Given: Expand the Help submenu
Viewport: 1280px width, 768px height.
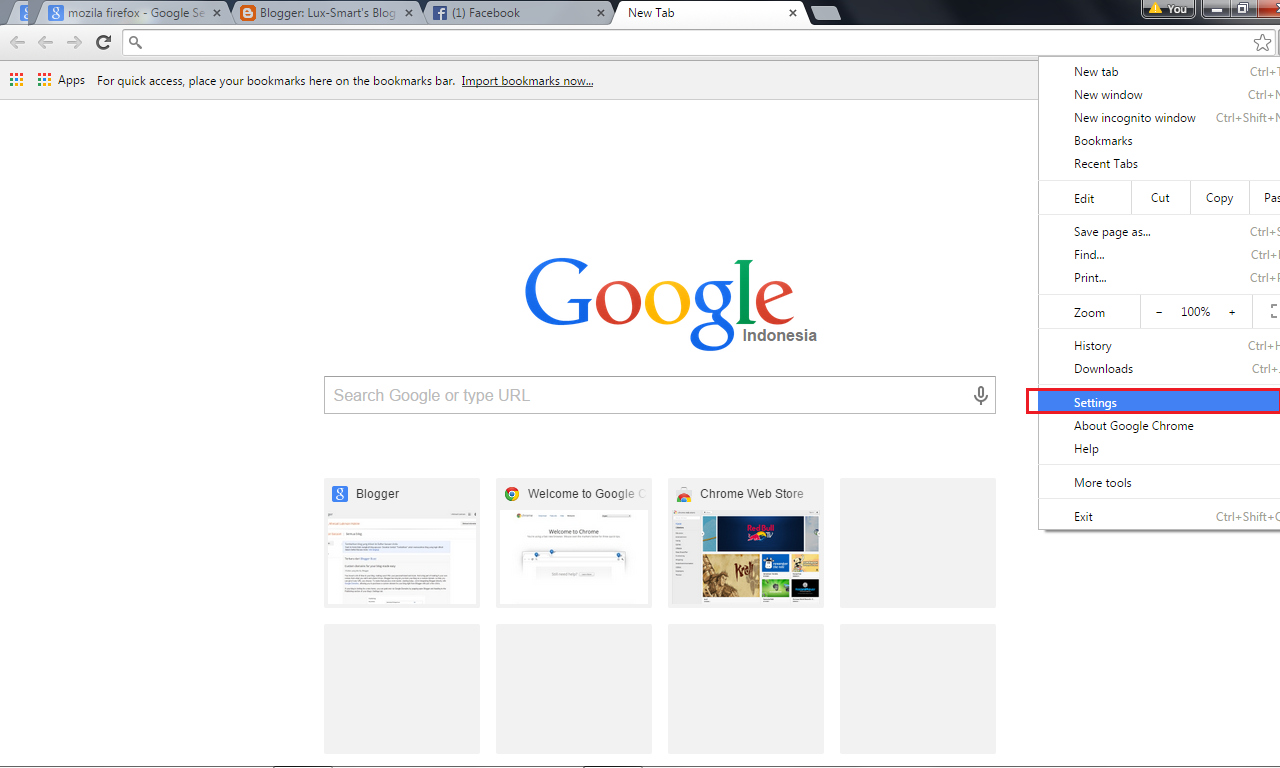Looking at the screenshot, I should (x=1160, y=449).
